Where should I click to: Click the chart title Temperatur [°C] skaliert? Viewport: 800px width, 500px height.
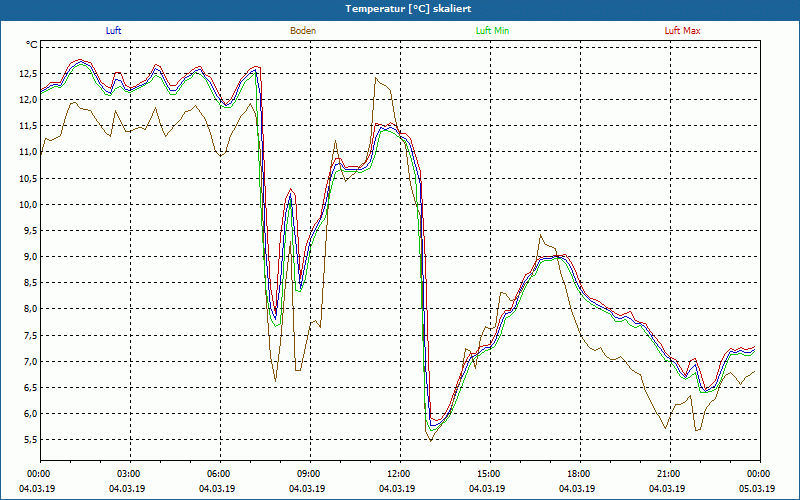(x=408, y=9)
